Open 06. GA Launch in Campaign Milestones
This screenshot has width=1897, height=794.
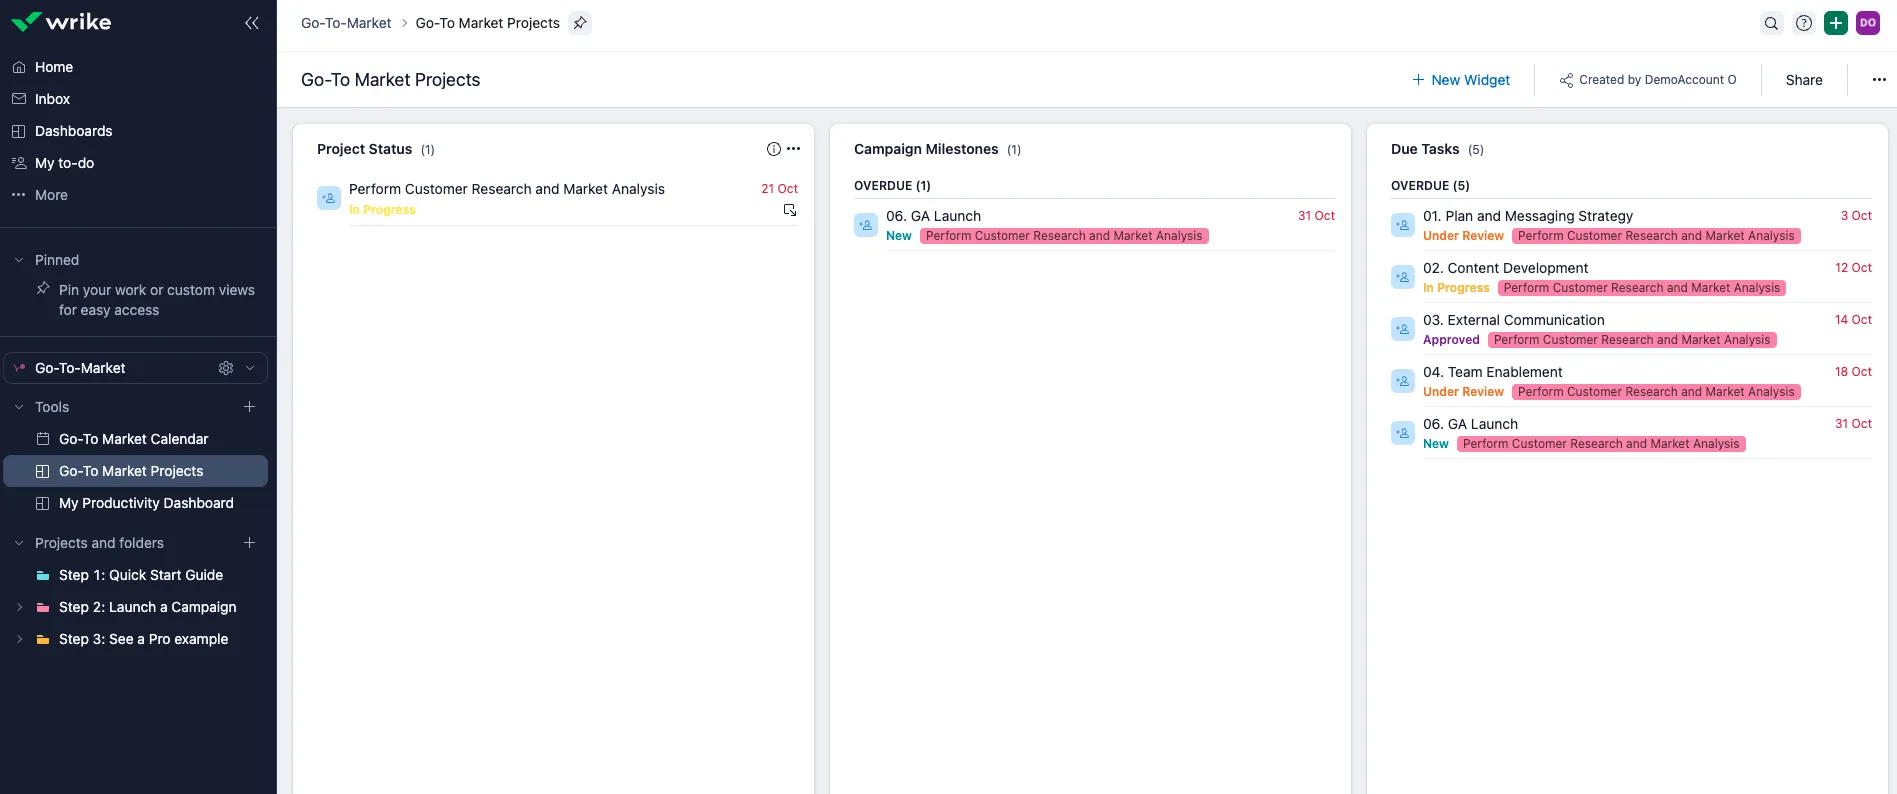click(x=933, y=216)
